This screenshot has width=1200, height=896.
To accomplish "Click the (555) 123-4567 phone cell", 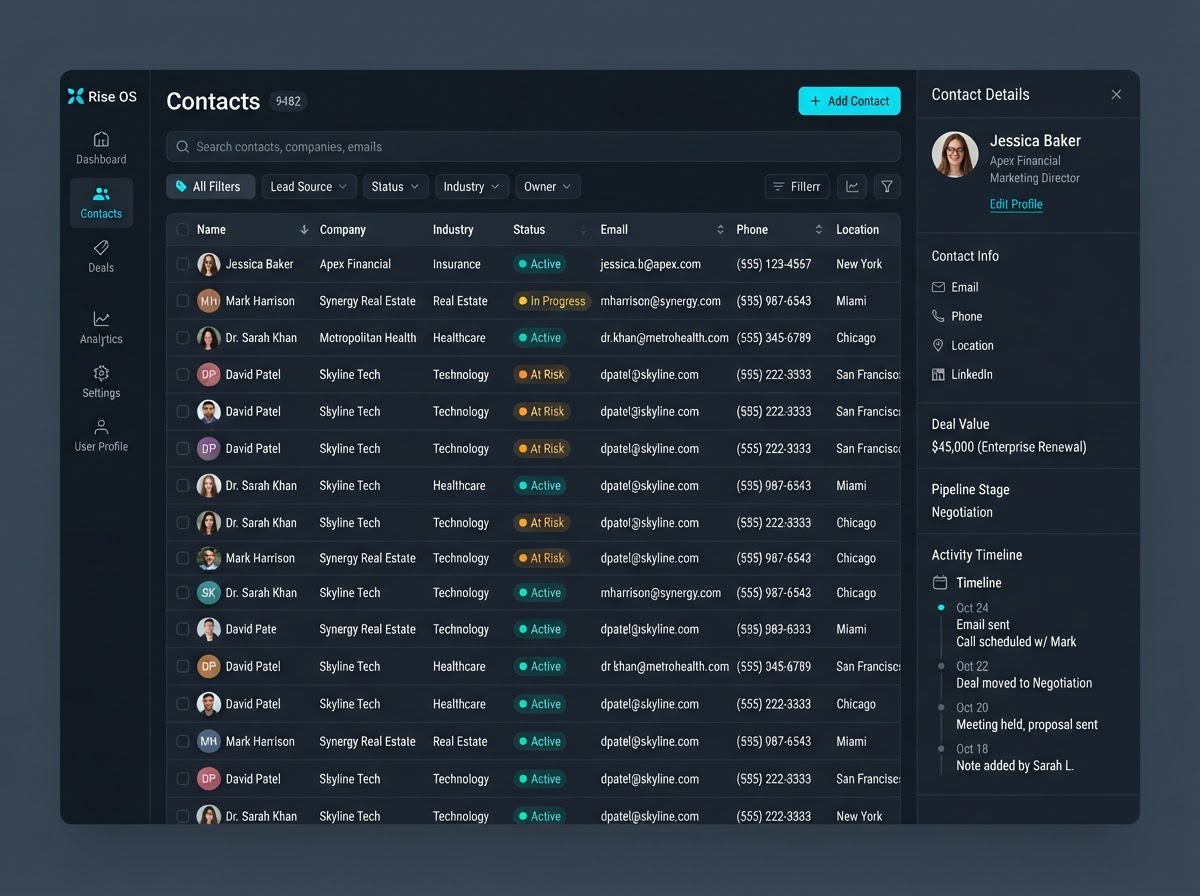I will pyautogui.click(x=774, y=264).
